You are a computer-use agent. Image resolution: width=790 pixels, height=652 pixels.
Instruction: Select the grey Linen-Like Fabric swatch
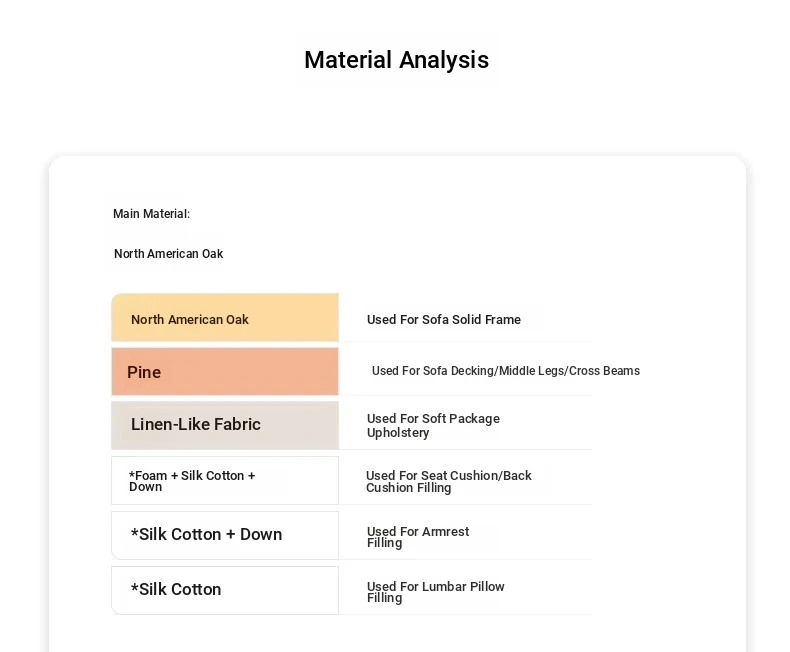(x=225, y=425)
